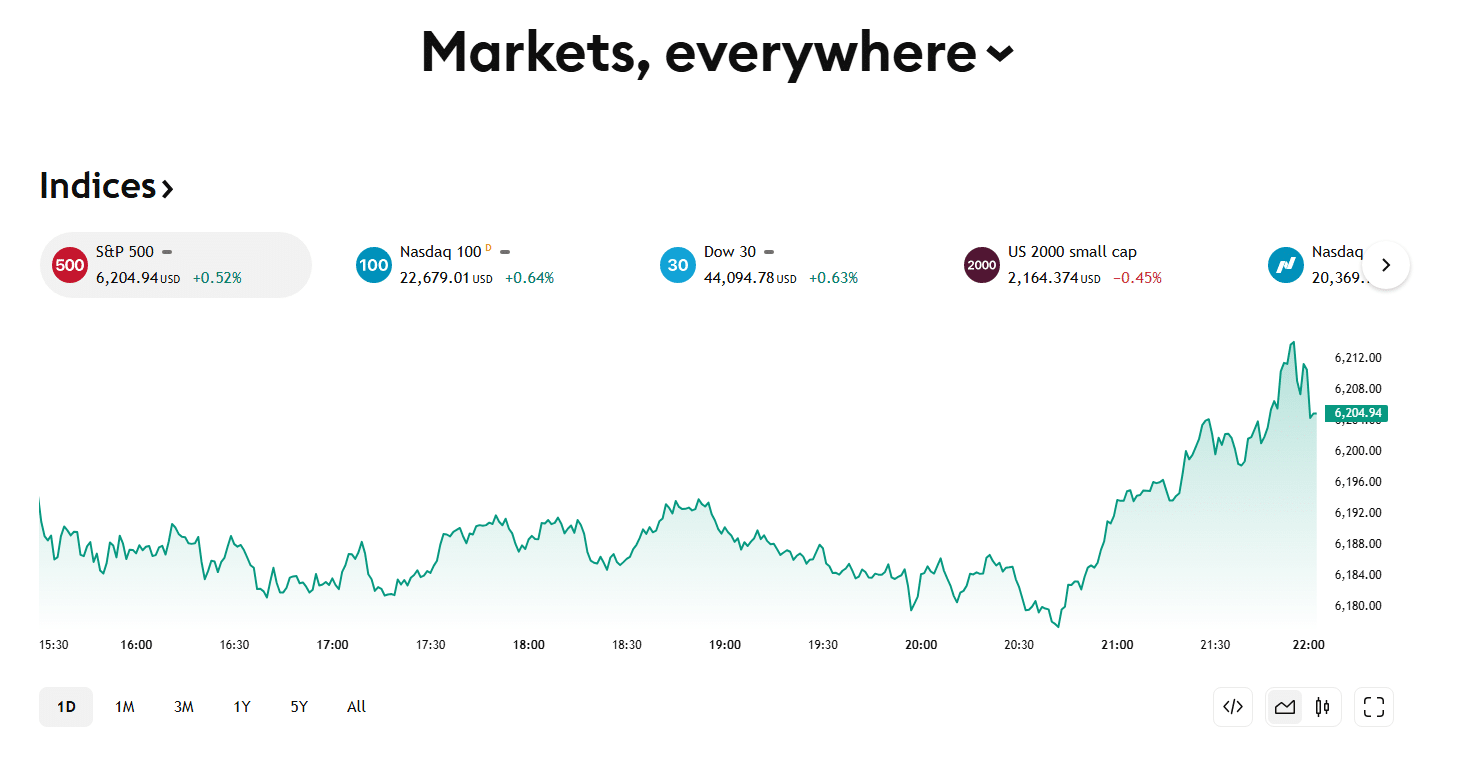Screen dimensions: 1479x761
Task: Select the 1Y time range tab
Action: 242,707
